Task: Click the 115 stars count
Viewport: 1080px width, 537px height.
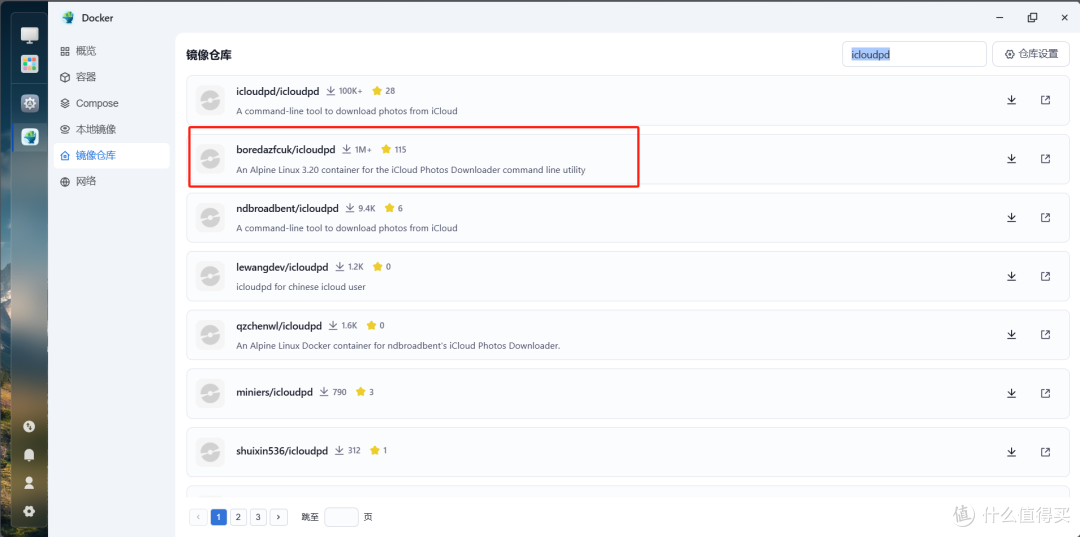Action: click(400, 149)
